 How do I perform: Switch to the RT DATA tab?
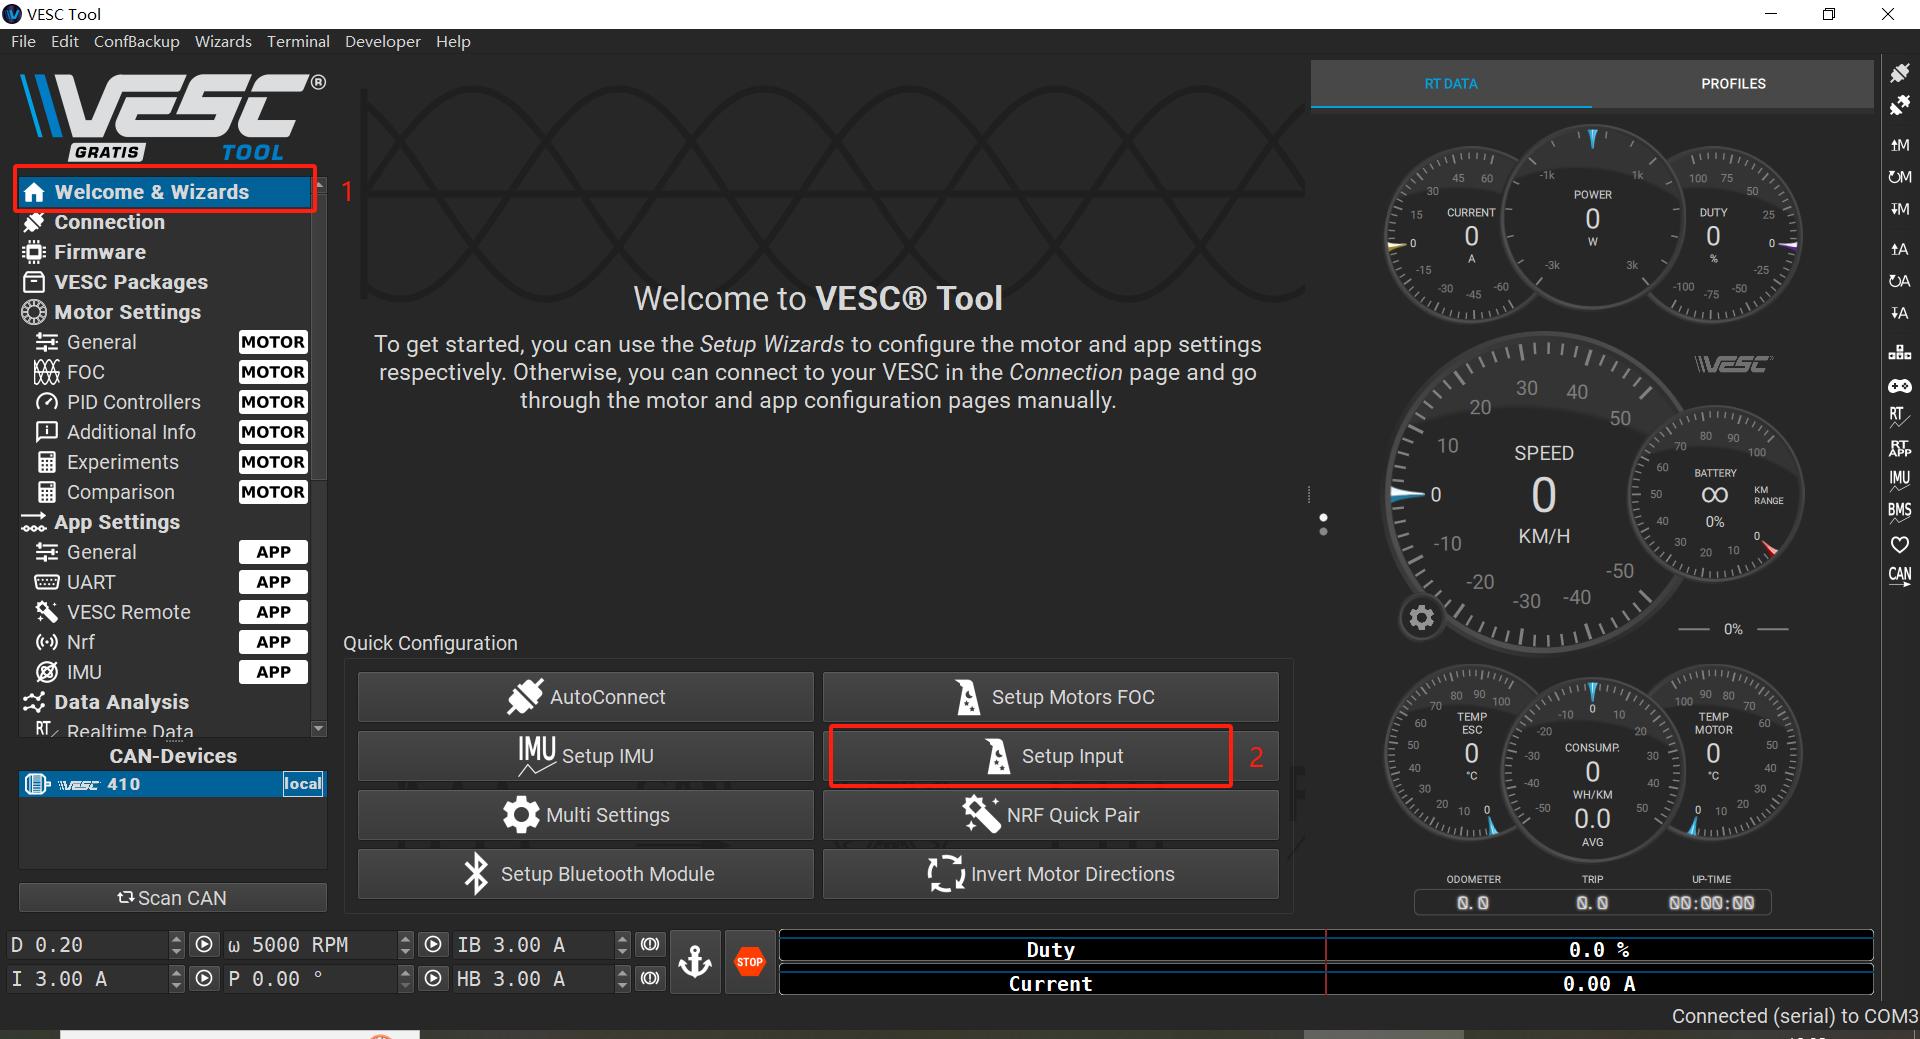coord(1451,84)
